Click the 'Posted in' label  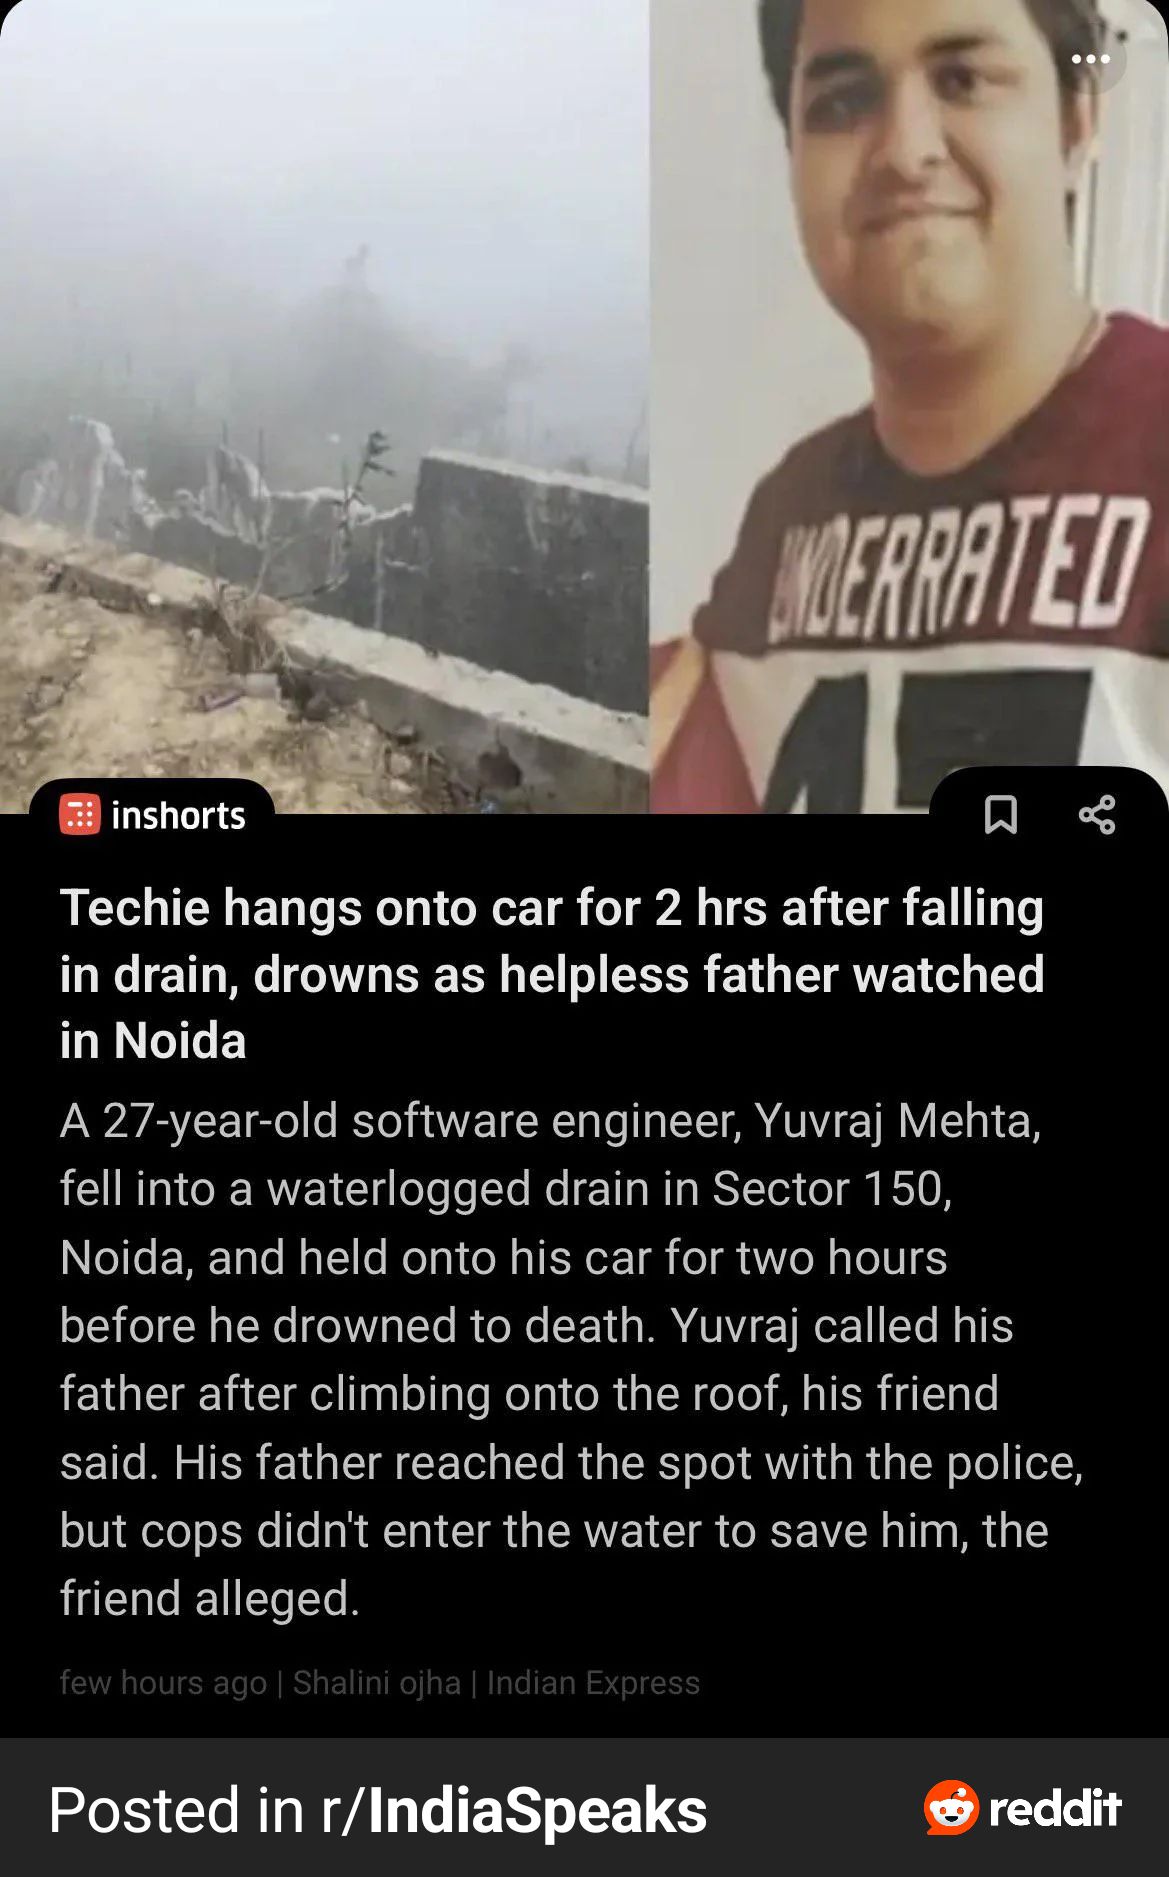[x=176, y=1810]
